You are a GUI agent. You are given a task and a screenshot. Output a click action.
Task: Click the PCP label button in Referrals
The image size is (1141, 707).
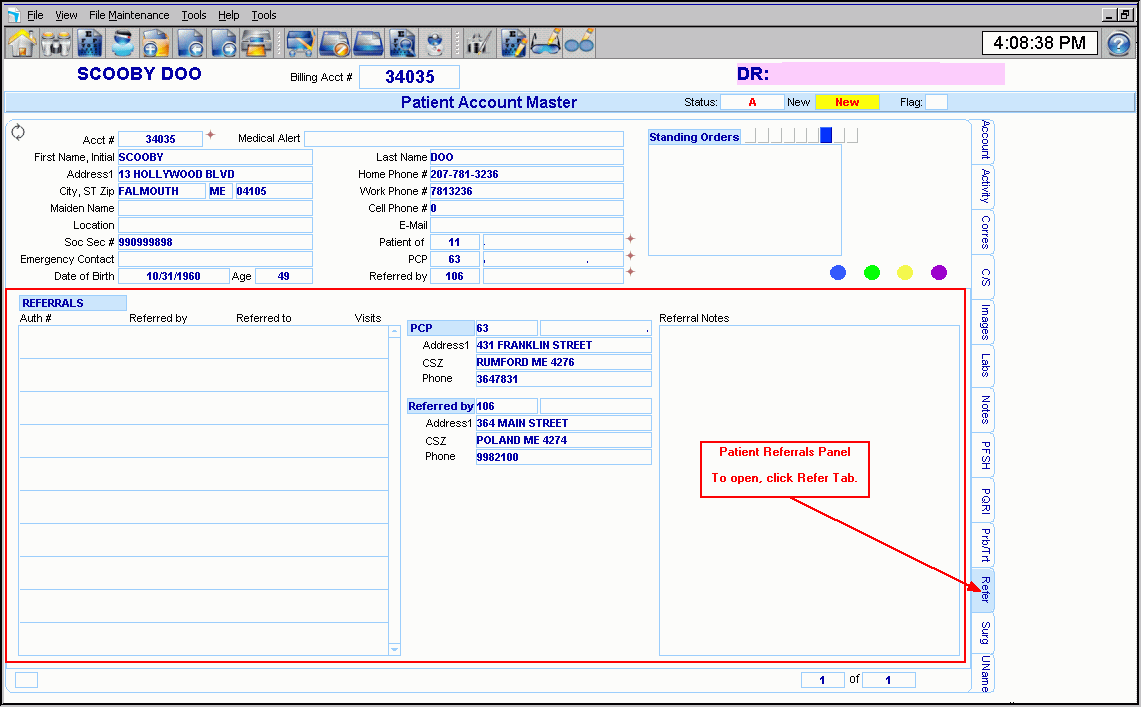click(440, 328)
